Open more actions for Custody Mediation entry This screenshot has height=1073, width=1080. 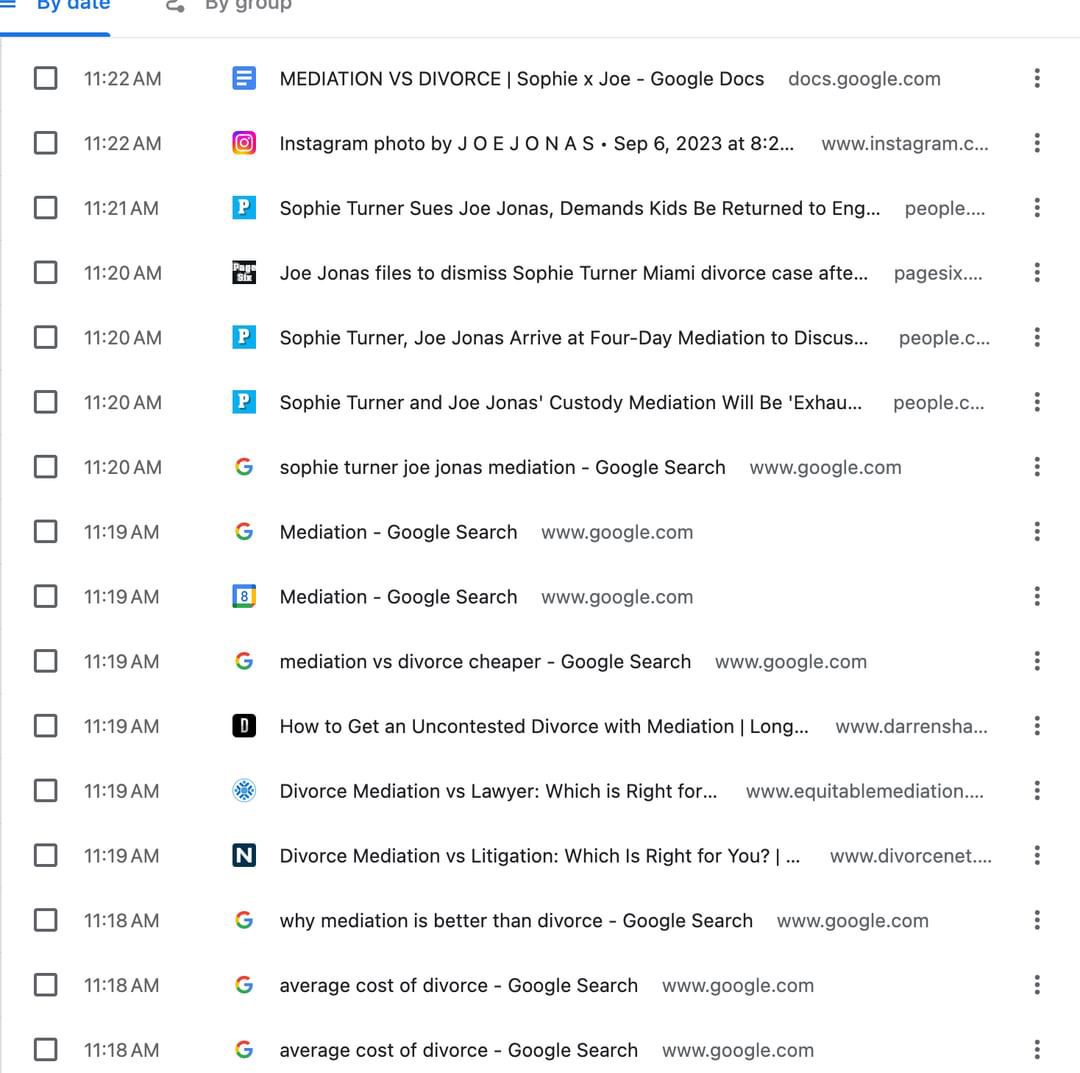coord(1037,402)
